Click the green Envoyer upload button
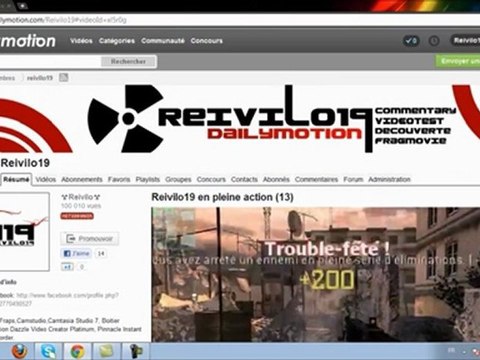 point(458,61)
